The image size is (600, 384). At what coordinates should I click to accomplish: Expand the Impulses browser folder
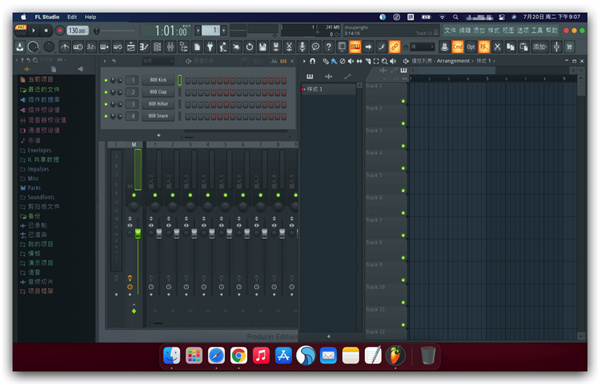pyautogui.click(x=34, y=169)
